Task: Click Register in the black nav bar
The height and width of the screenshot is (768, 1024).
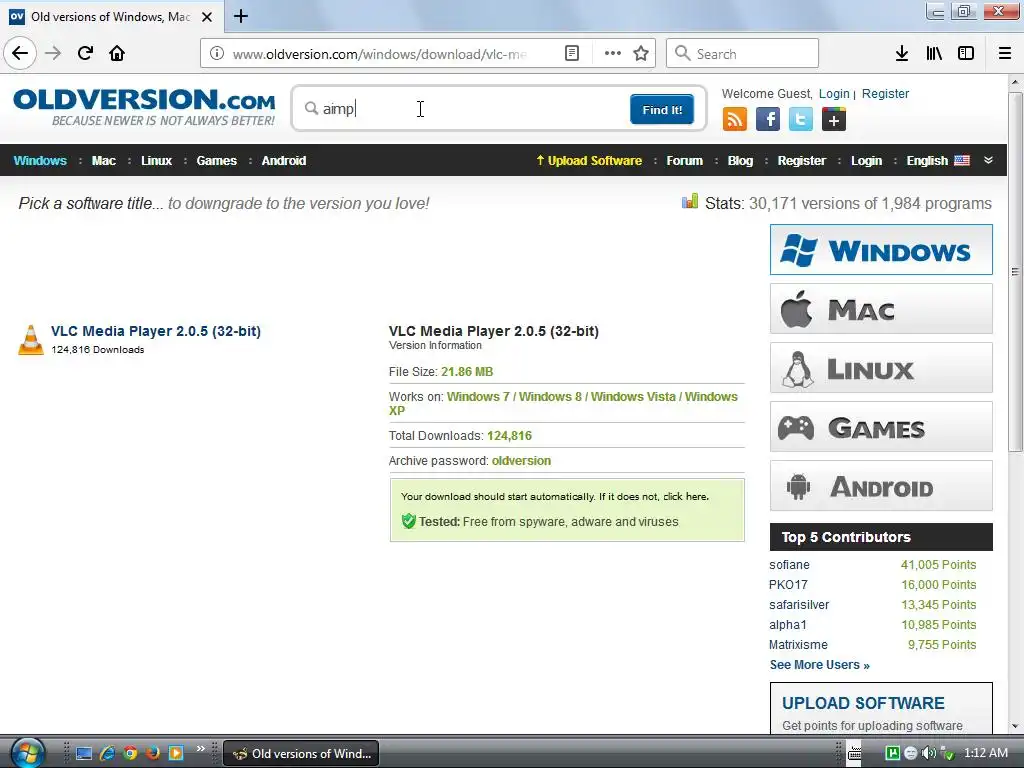Action: [801, 161]
